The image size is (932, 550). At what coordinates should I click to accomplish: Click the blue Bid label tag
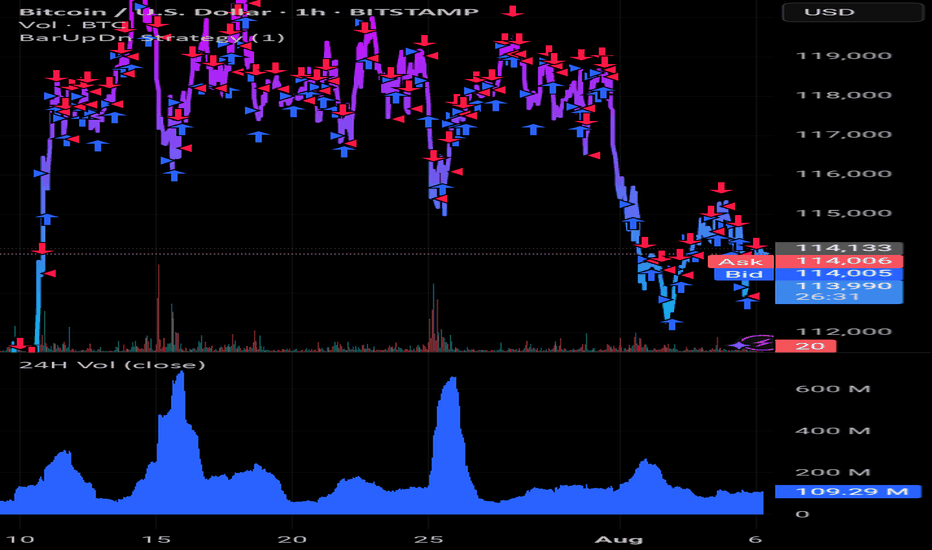coord(744,274)
